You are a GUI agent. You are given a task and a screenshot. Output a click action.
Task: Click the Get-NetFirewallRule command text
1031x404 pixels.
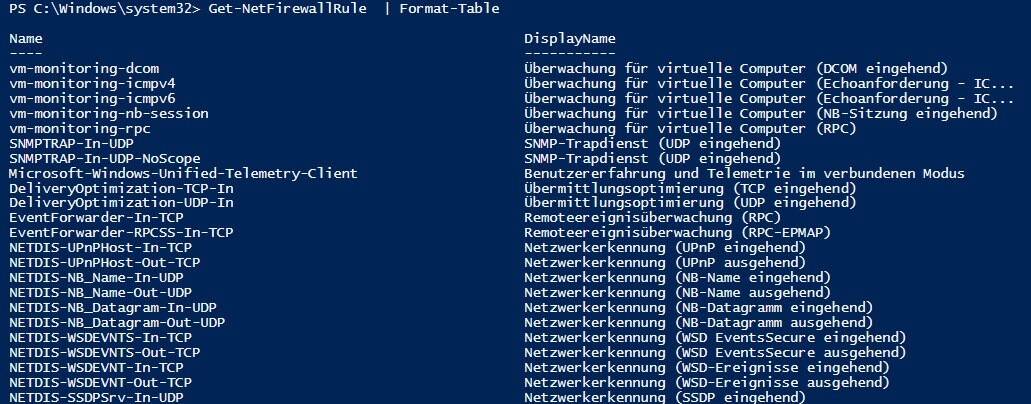point(291,9)
